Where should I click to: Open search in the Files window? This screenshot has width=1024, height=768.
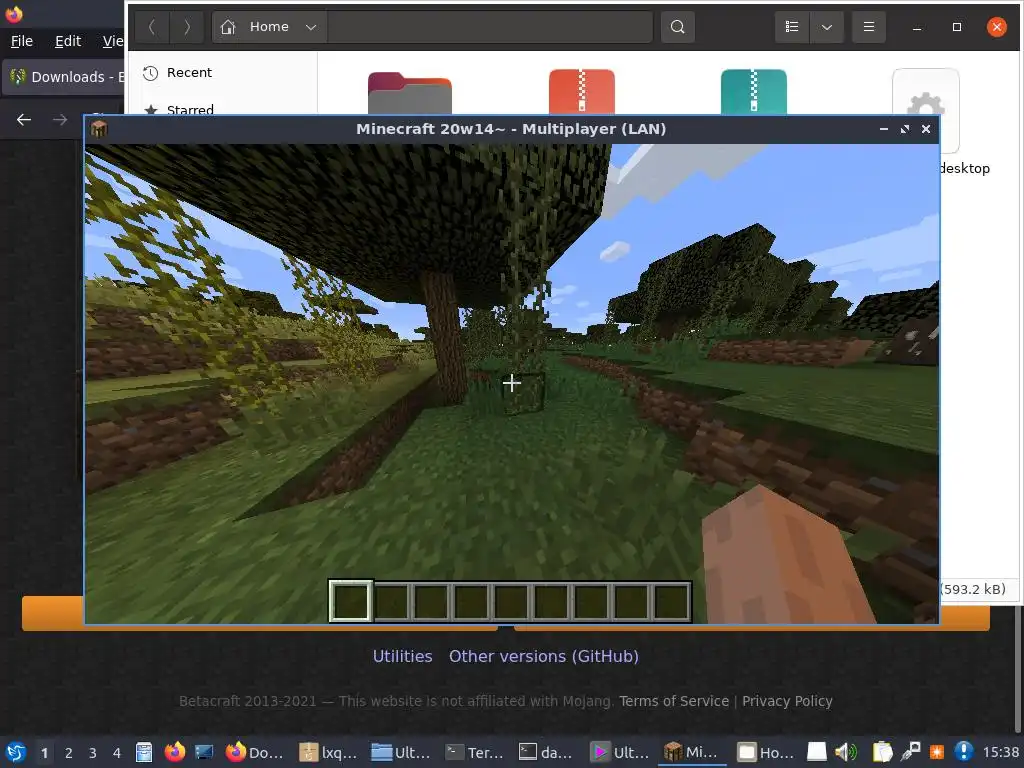tap(677, 27)
